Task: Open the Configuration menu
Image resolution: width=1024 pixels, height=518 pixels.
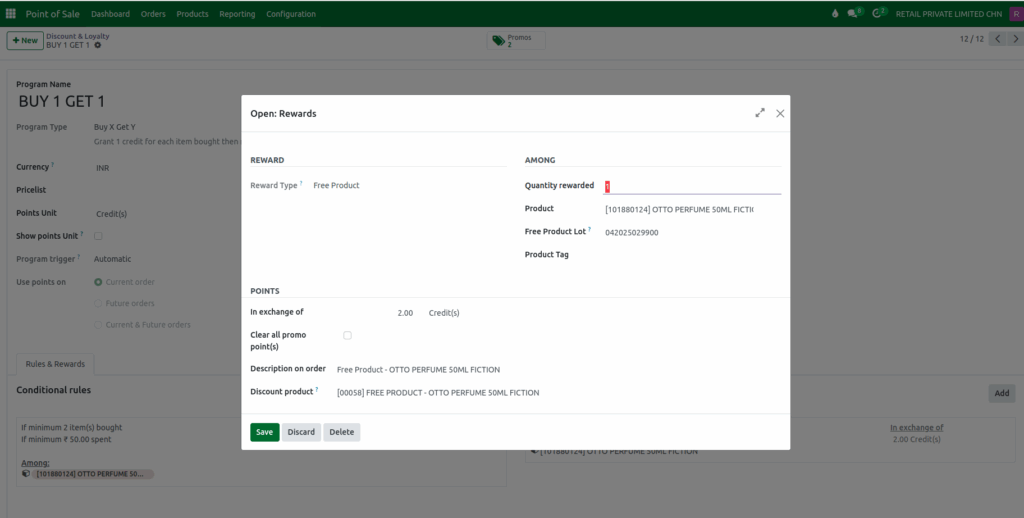Action: point(291,14)
